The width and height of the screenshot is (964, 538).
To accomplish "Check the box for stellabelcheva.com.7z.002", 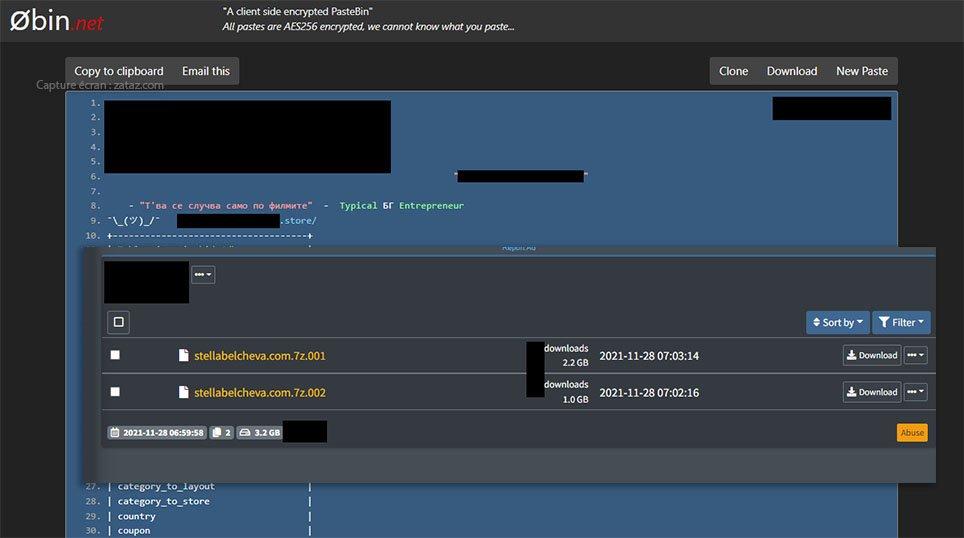I will click(115, 392).
